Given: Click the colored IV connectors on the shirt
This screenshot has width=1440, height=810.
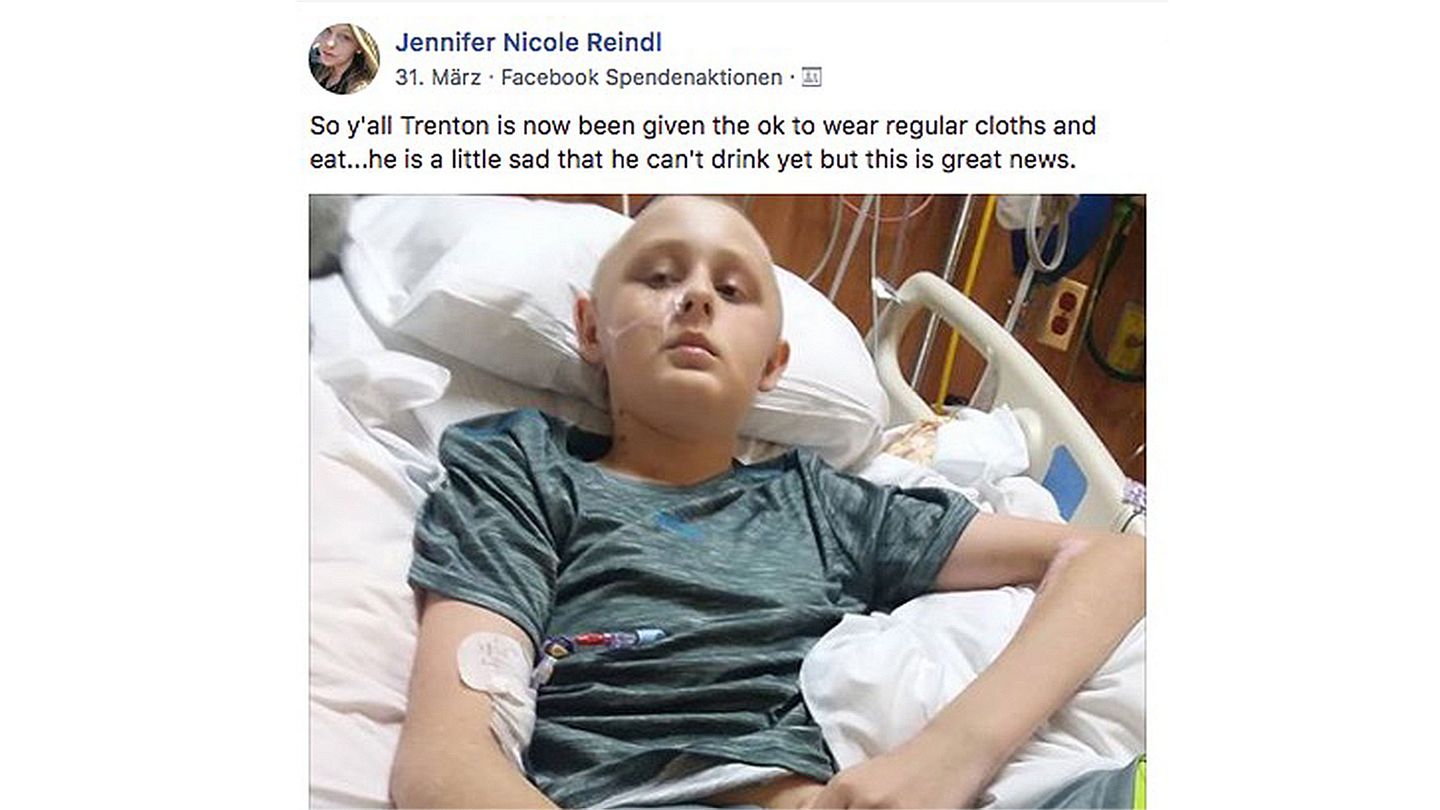Looking at the screenshot, I should (600, 645).
